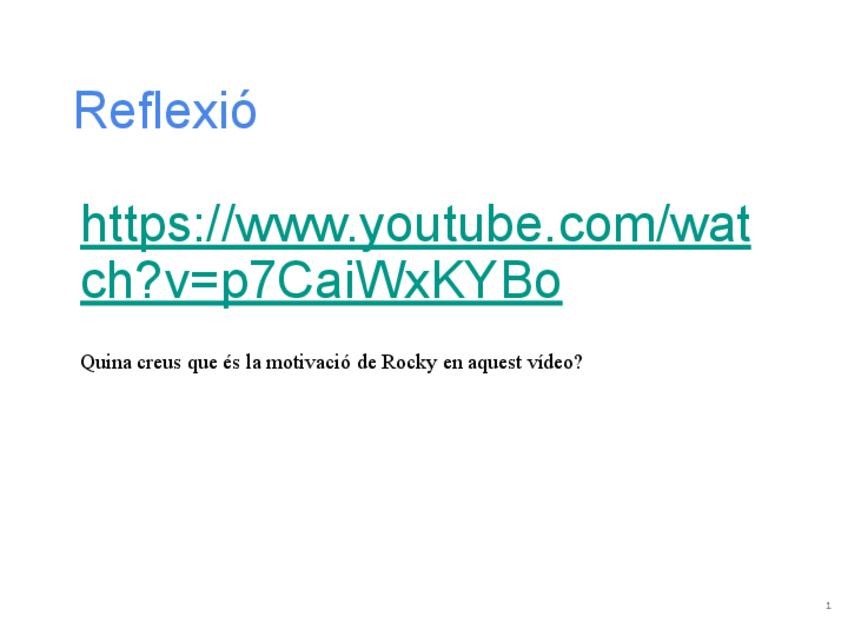The image size is (848, 636).
Task: Select the question text about Rocky's motivation
Action: coord(331,362)
